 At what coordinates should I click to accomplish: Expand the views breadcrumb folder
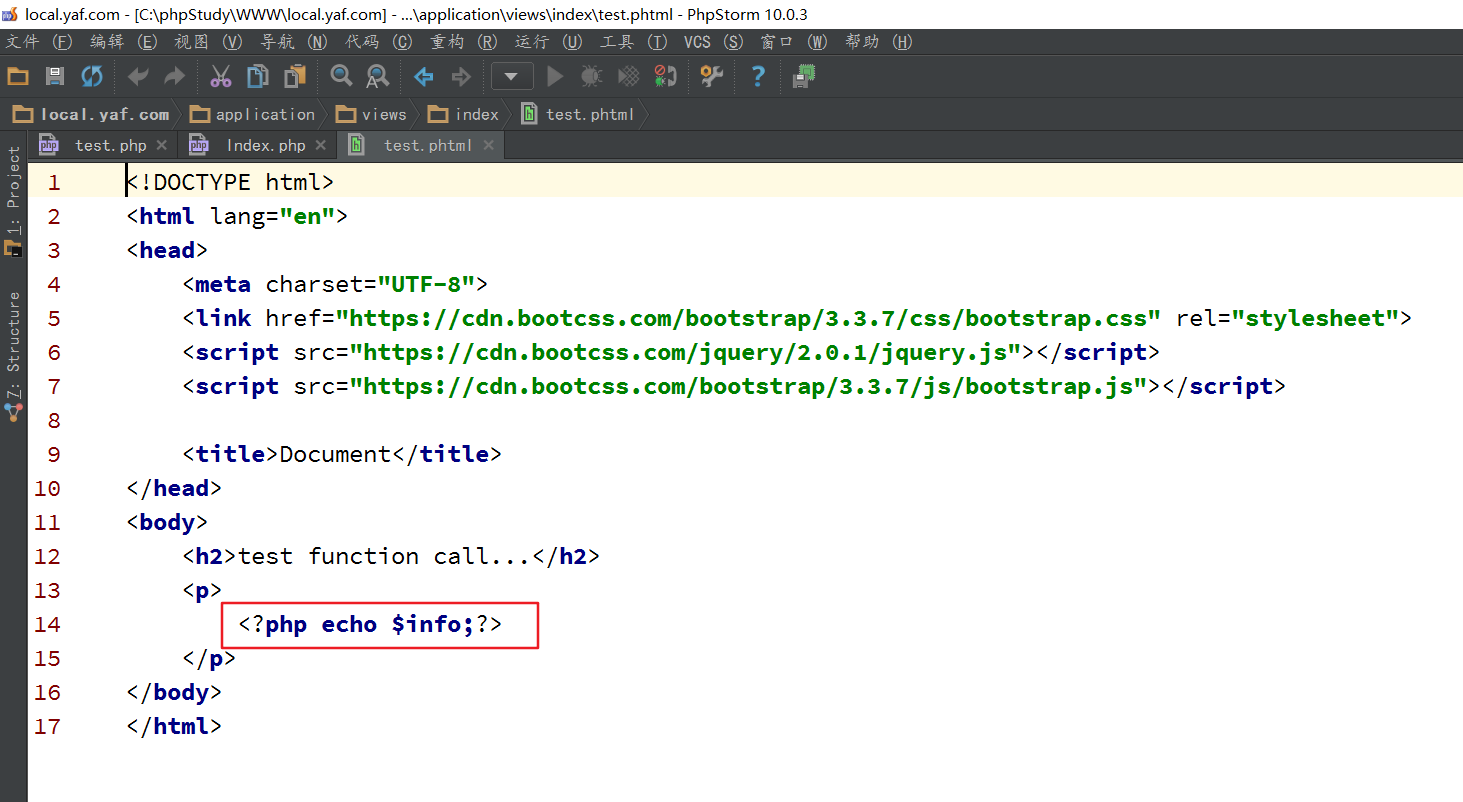pos(372,114)
